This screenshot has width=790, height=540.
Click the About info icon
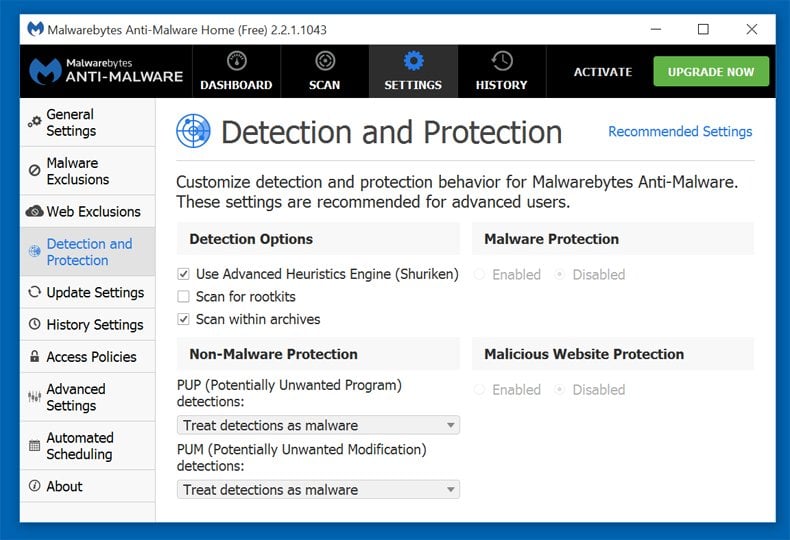[x=34, y=486]
